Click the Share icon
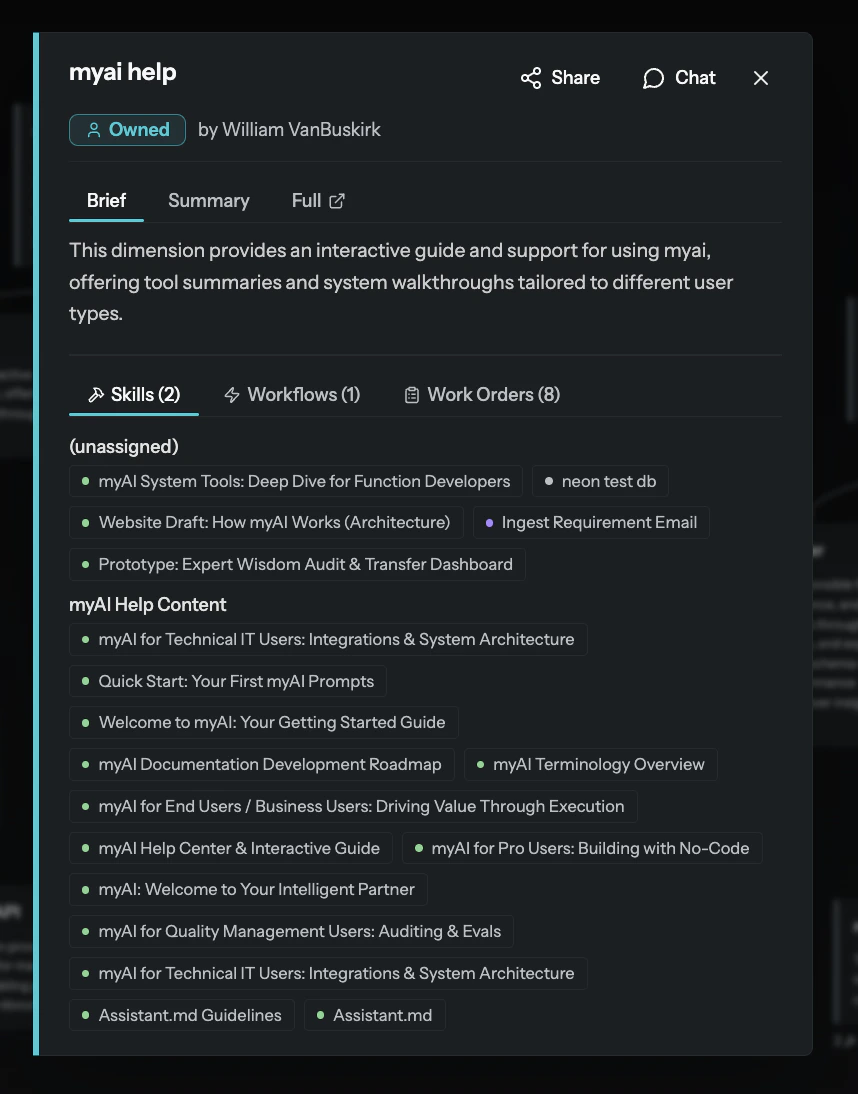 pos(531,78)
